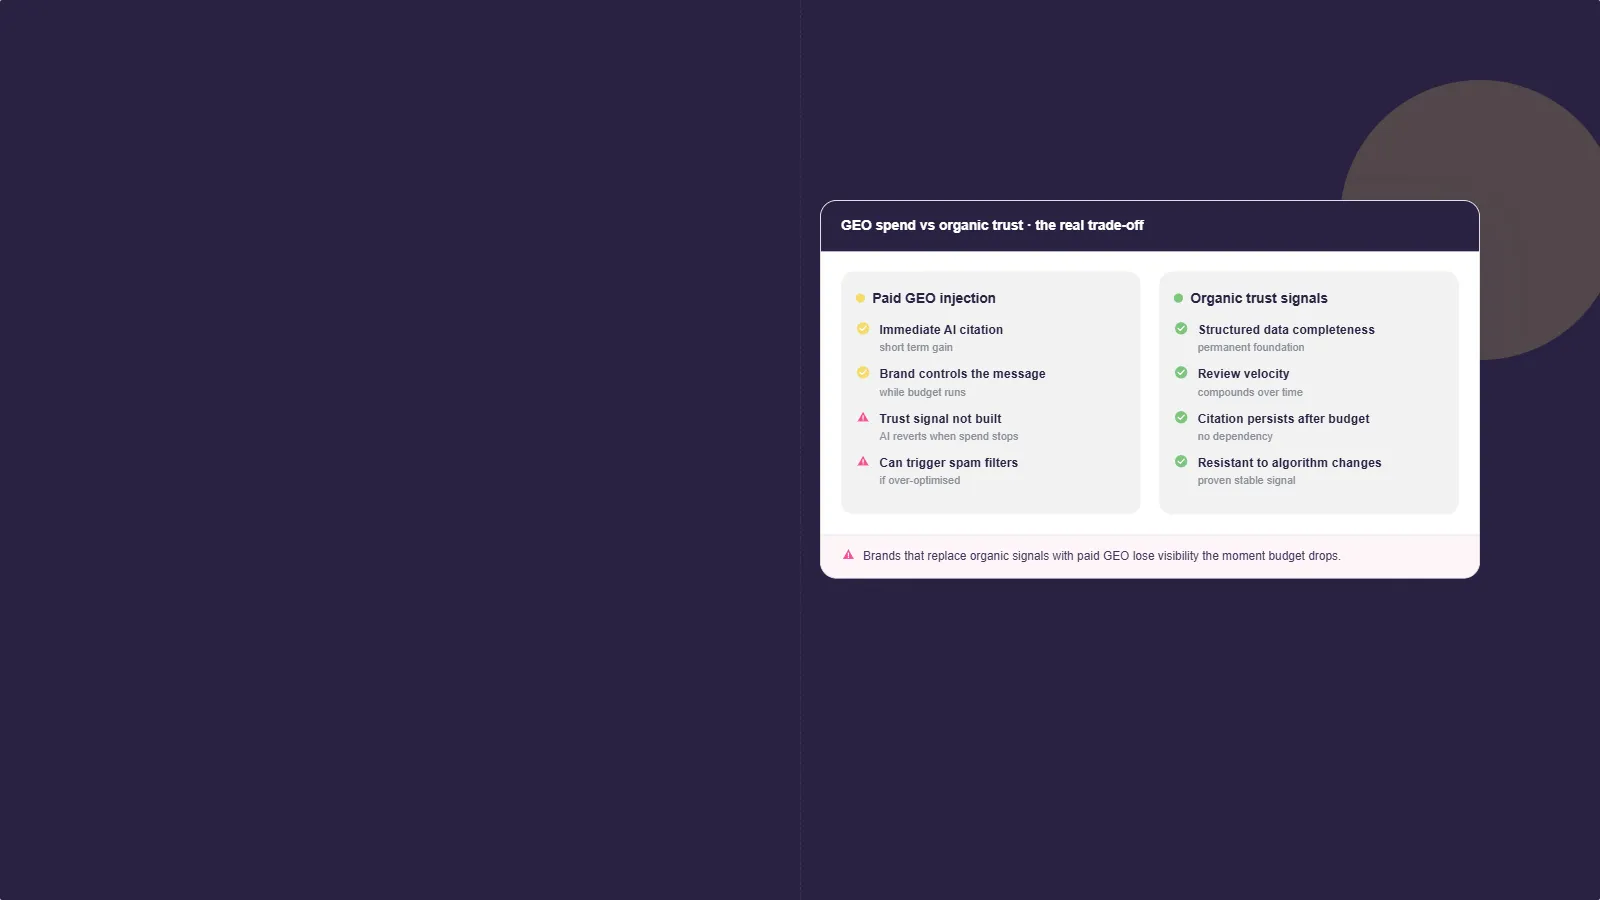The width and height of the screenshot is (1600, 900).
Task: Click the yellow dot beside Paid GEO injection
Action: click(860, 298)
